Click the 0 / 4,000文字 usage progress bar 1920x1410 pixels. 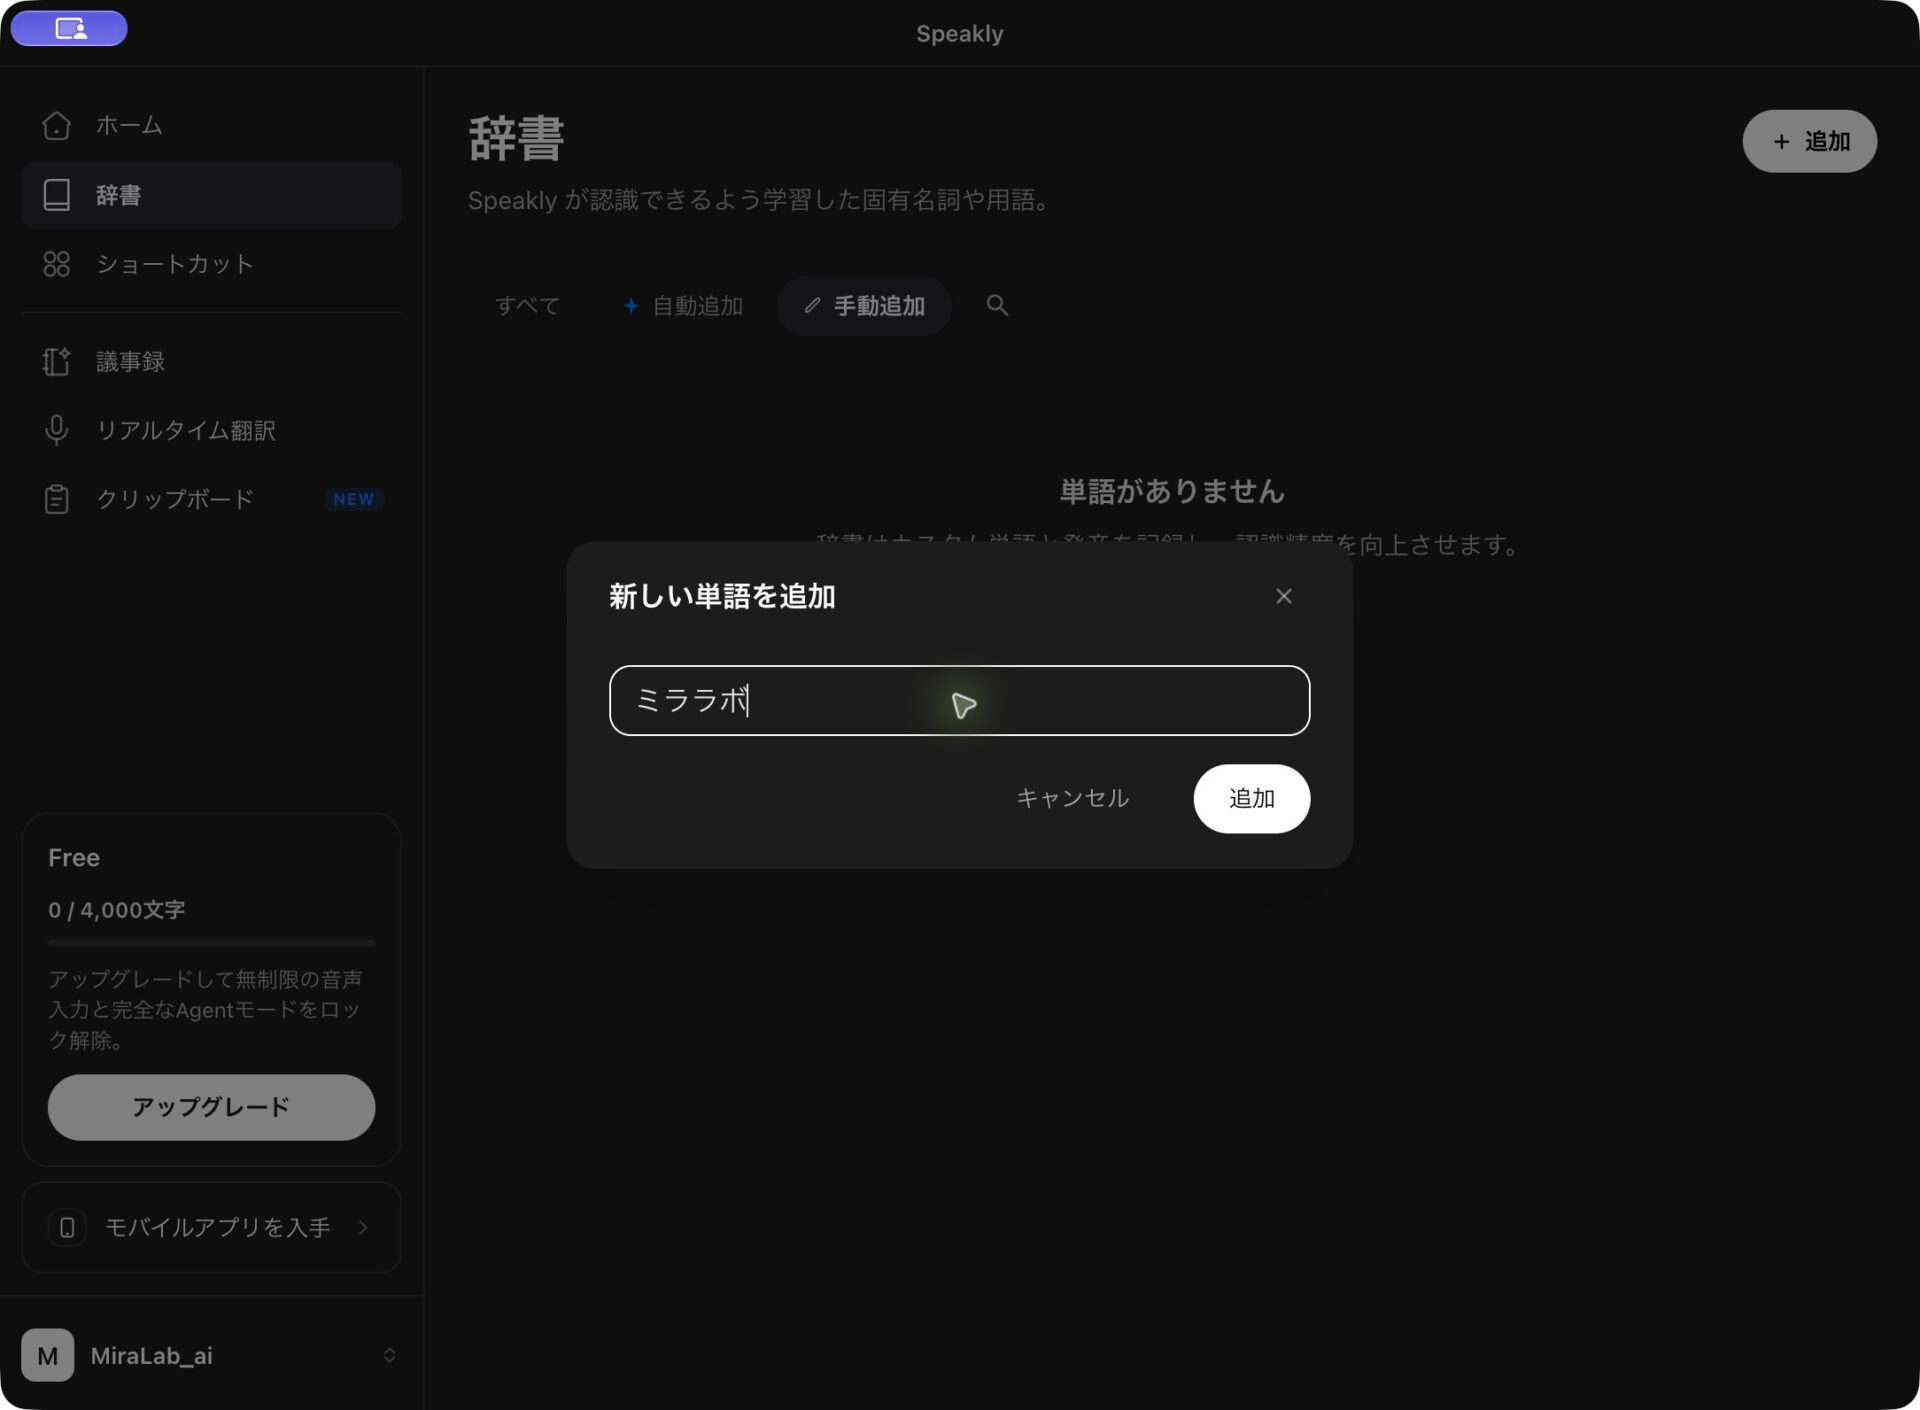coord(211,943)
